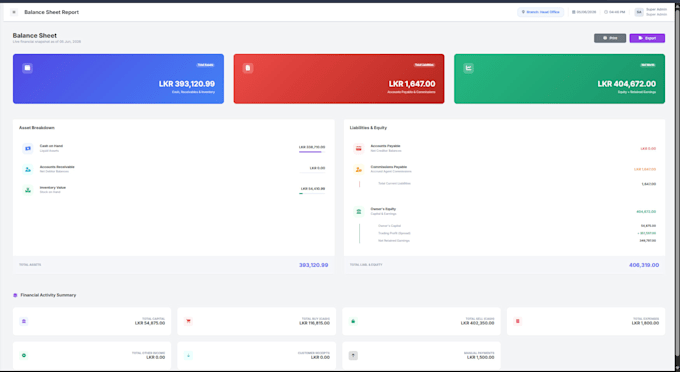Select the blue Total Assets card amount

point(186,84)
